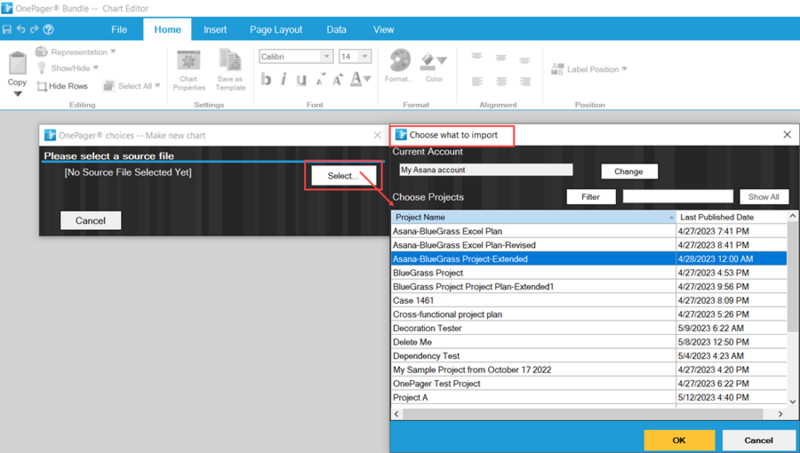This screenshot has width=800, height=453.
Task: Open the Show/Hide dropdown
Action: pos(68,68)
